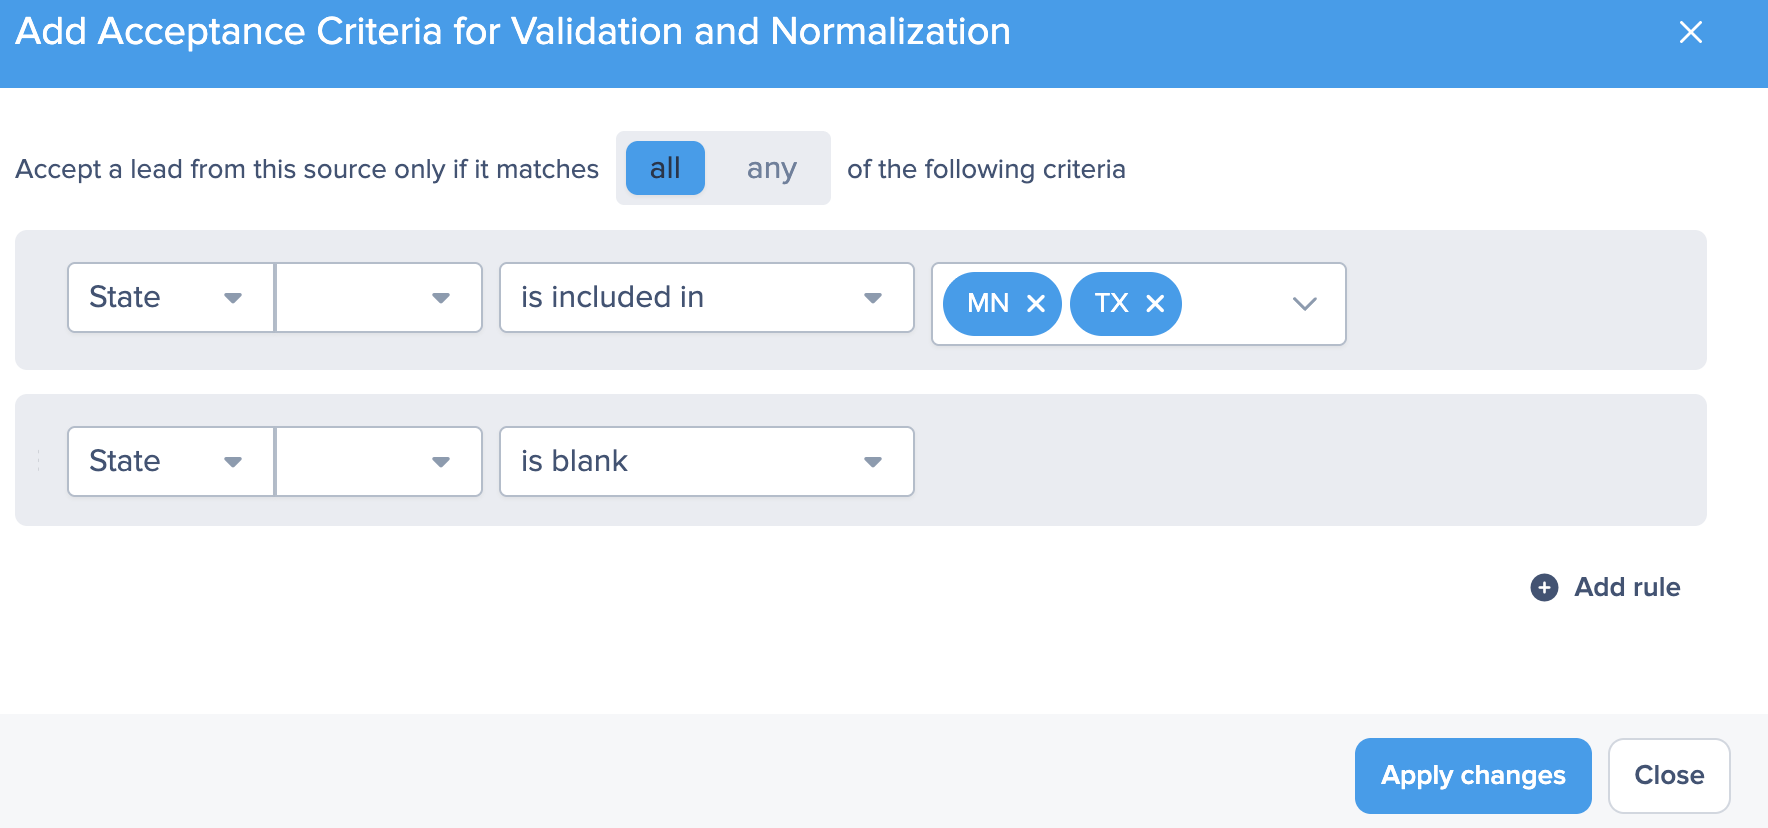Remove the TX state tag

point(1155,304)
